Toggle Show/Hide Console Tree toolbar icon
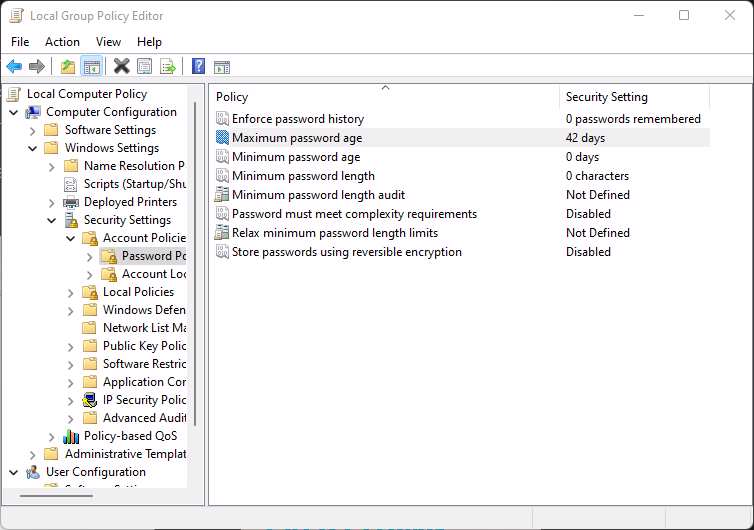The height and width of the screenshot is (530, 754). point(91,67)
